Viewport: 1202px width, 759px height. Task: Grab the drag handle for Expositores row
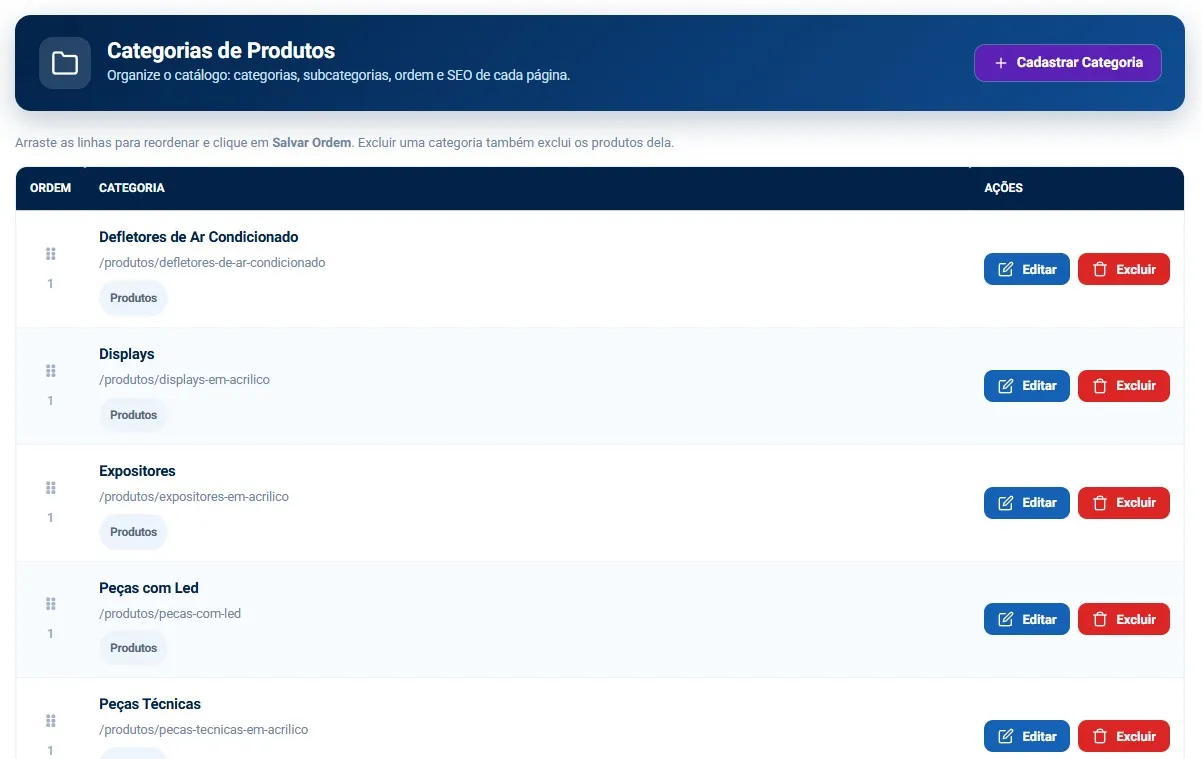pos(51,488)
